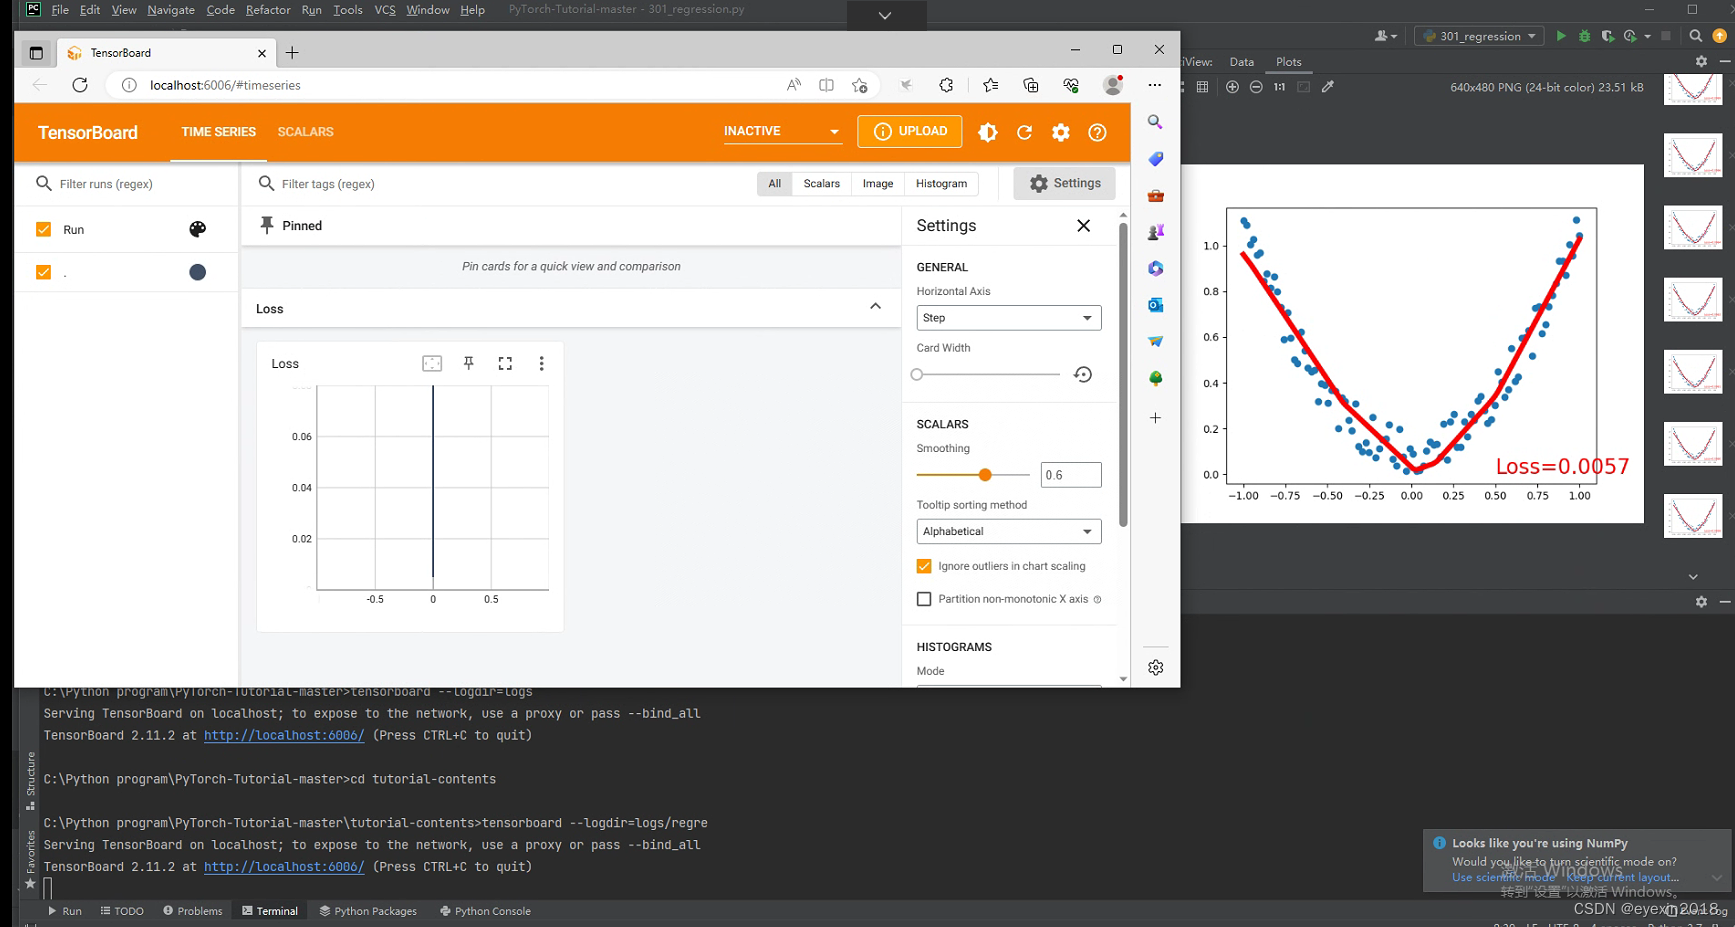
Task: Open browser extensions puzzle icon
Action: [946, 85]
